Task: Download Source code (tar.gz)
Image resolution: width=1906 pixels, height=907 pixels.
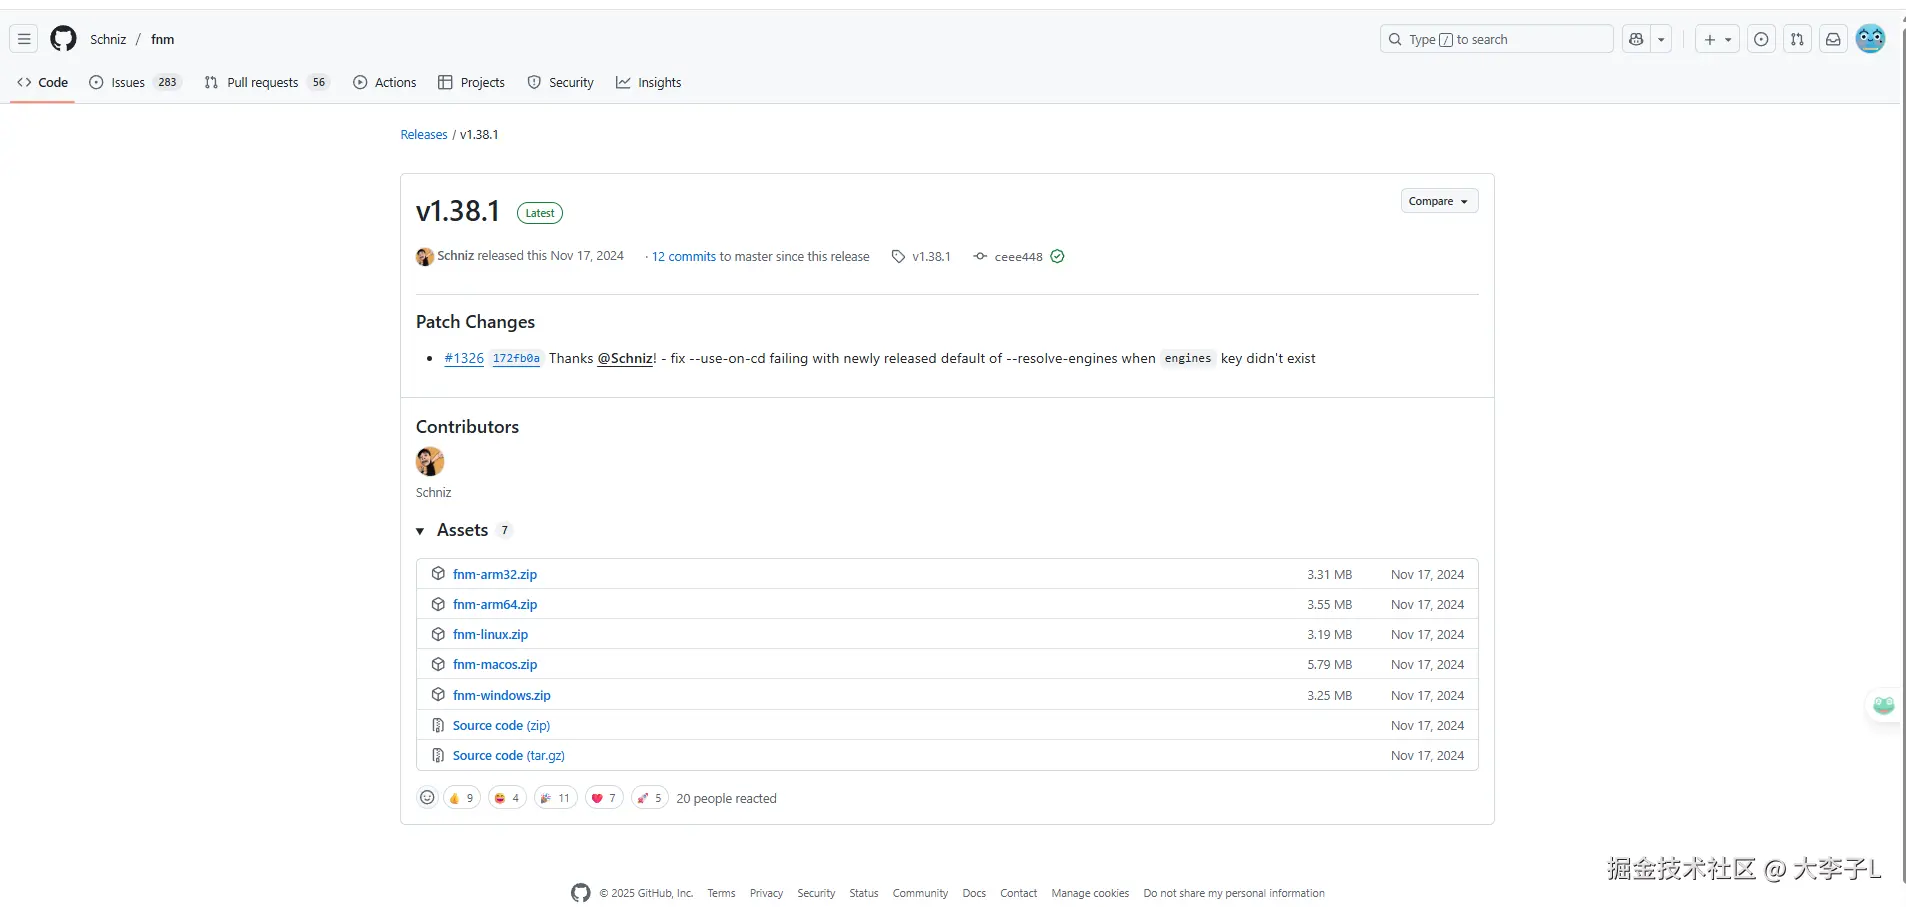Action: (509, 756)
